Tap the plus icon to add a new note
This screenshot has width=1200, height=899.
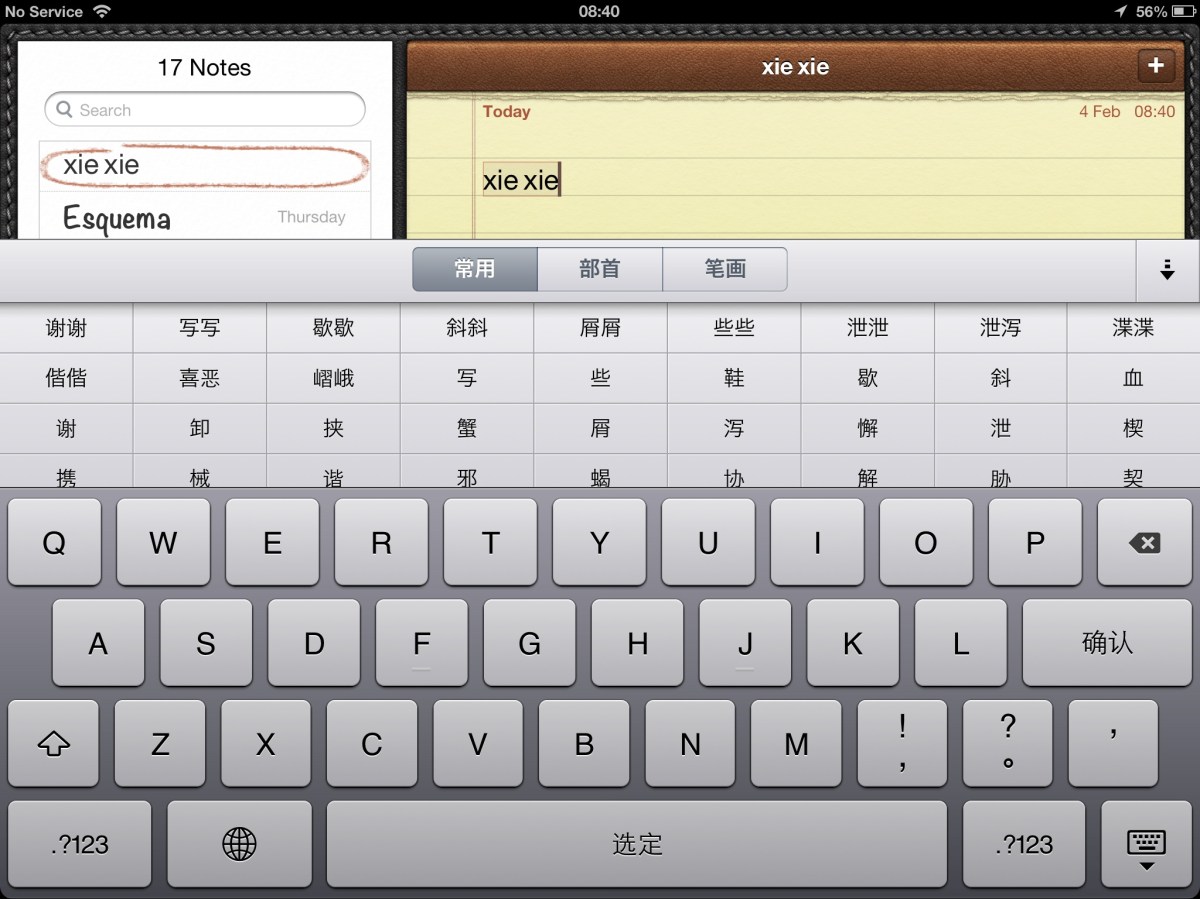click(x=1156, y=66)
